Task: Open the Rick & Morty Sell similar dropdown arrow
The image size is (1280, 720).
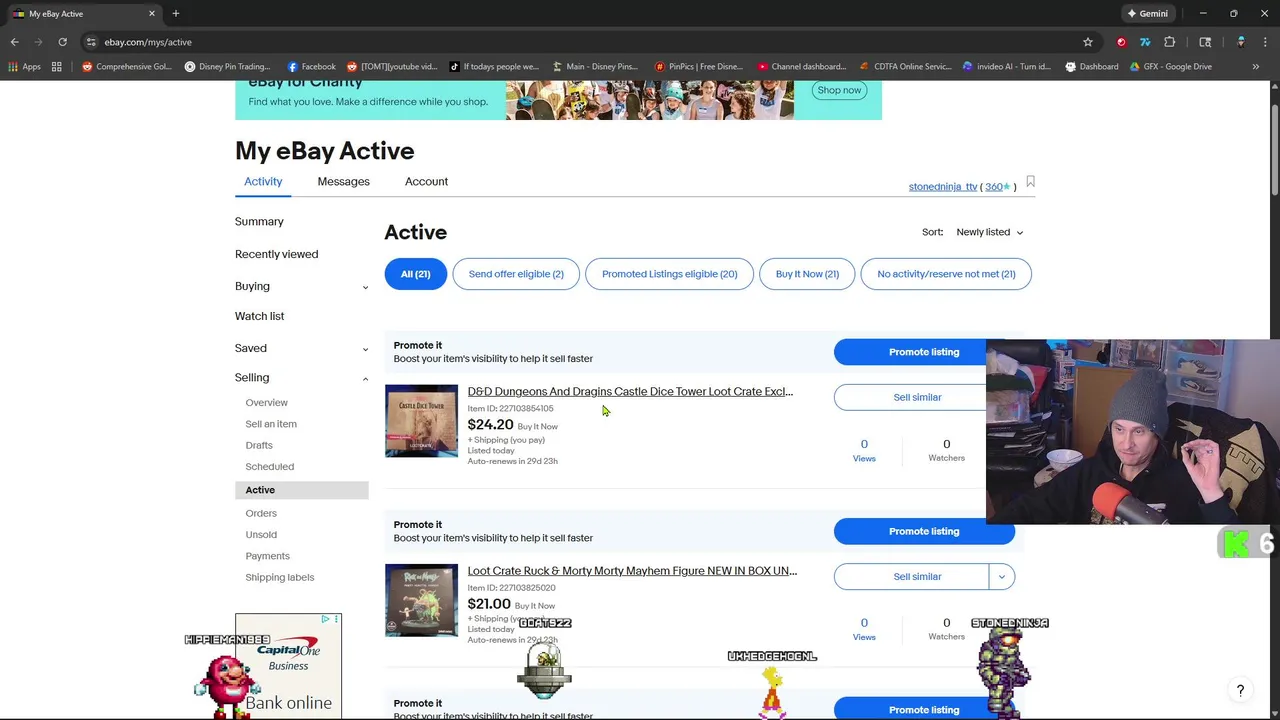Action: click(1001, 577)
